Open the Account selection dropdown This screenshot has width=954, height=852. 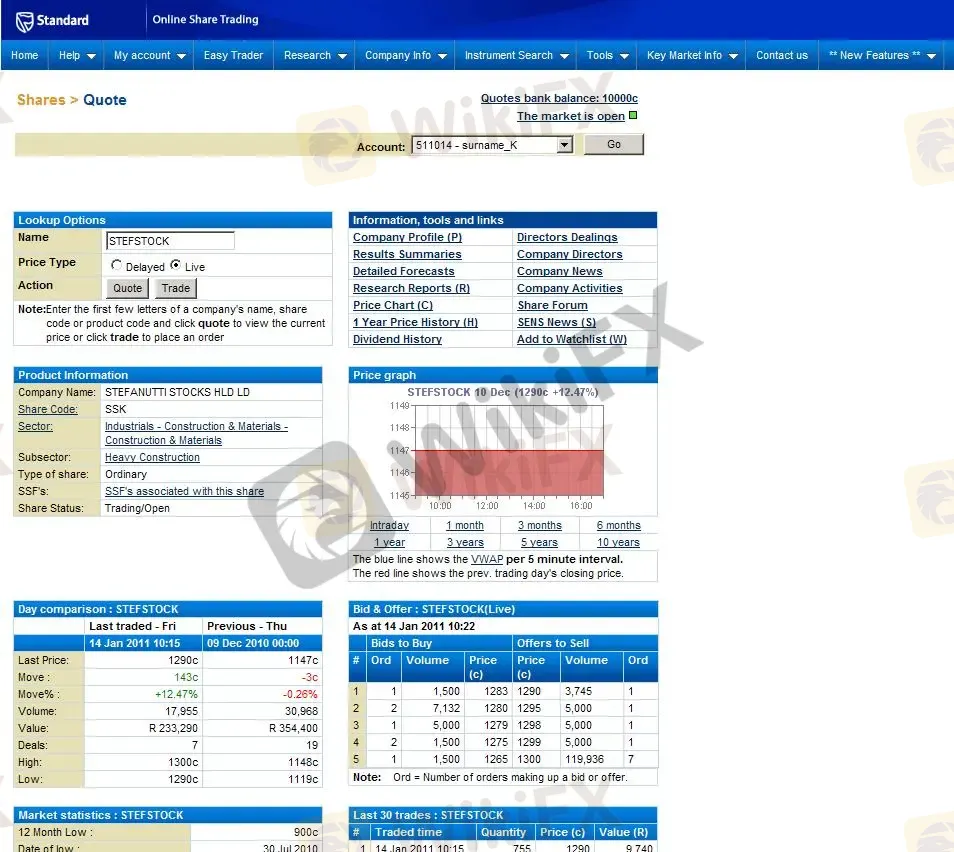565,145
